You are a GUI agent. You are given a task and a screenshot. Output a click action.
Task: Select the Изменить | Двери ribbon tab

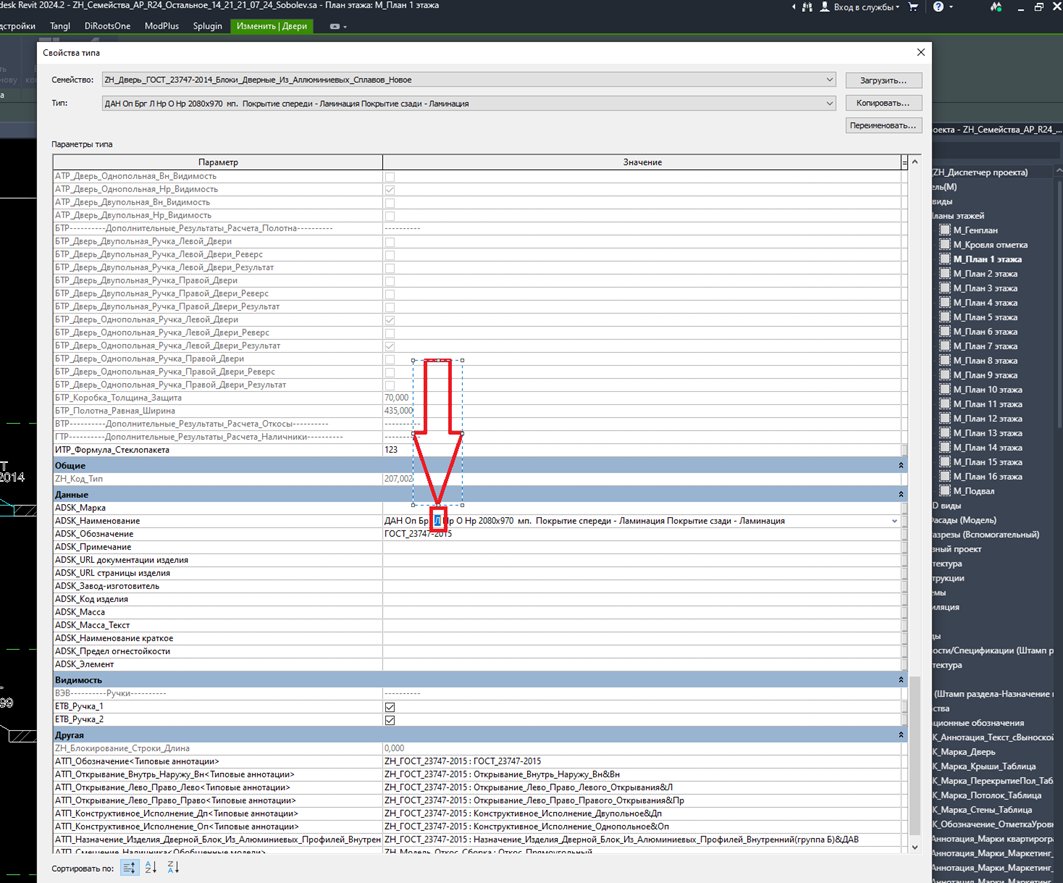click(x=272, y=26)
